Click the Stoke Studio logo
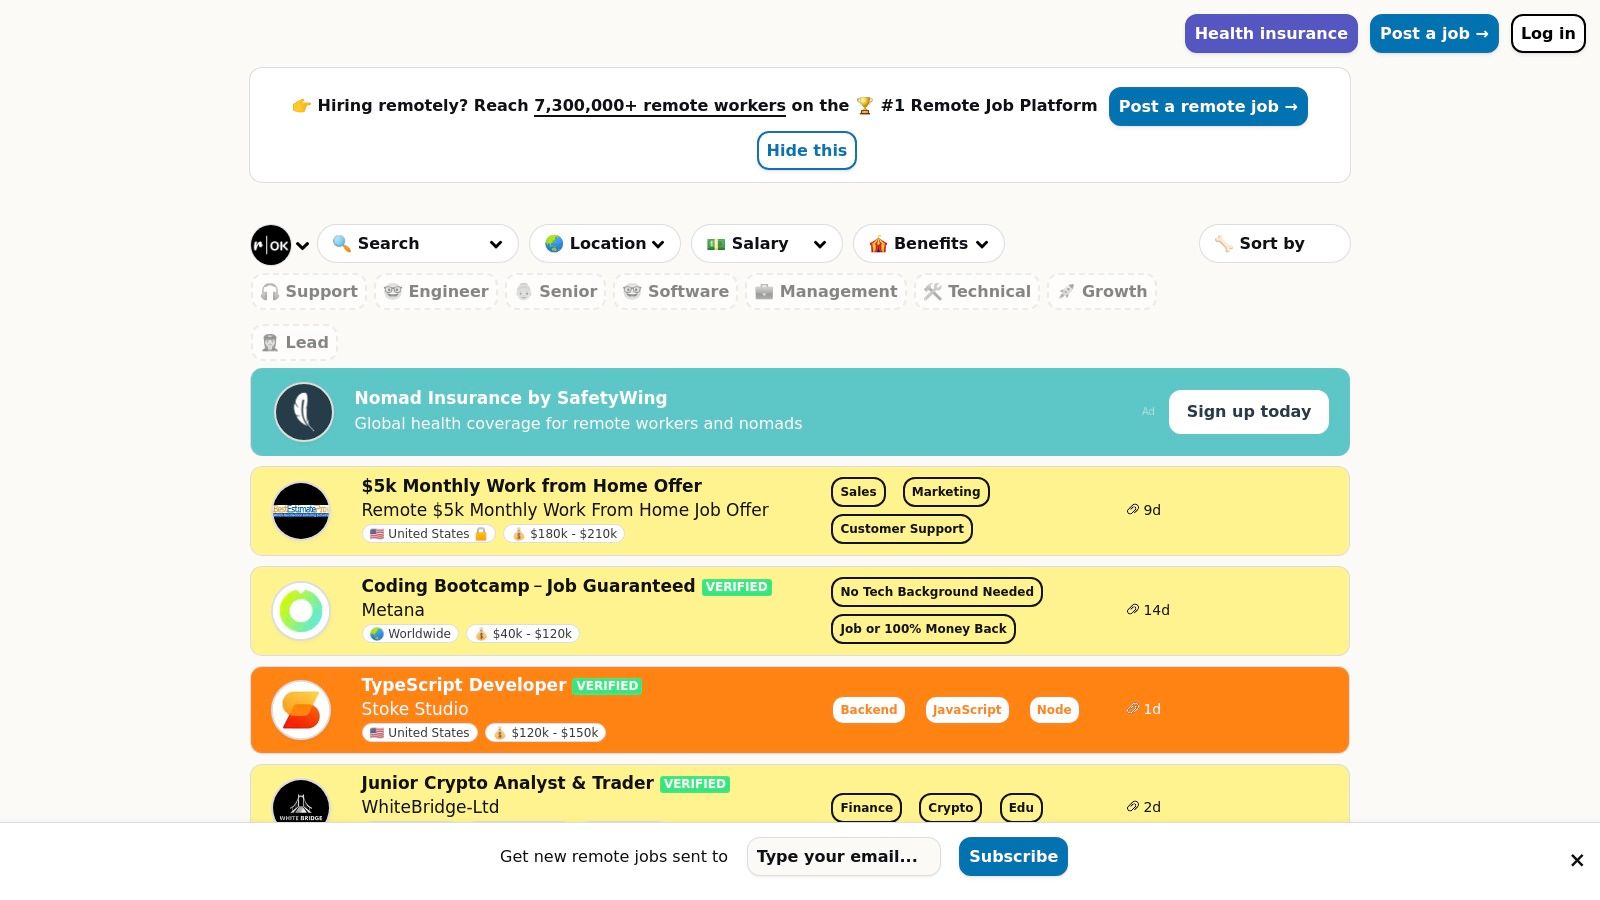Image resolution: width=1600 pixels, height=900 pixels. 301,710
